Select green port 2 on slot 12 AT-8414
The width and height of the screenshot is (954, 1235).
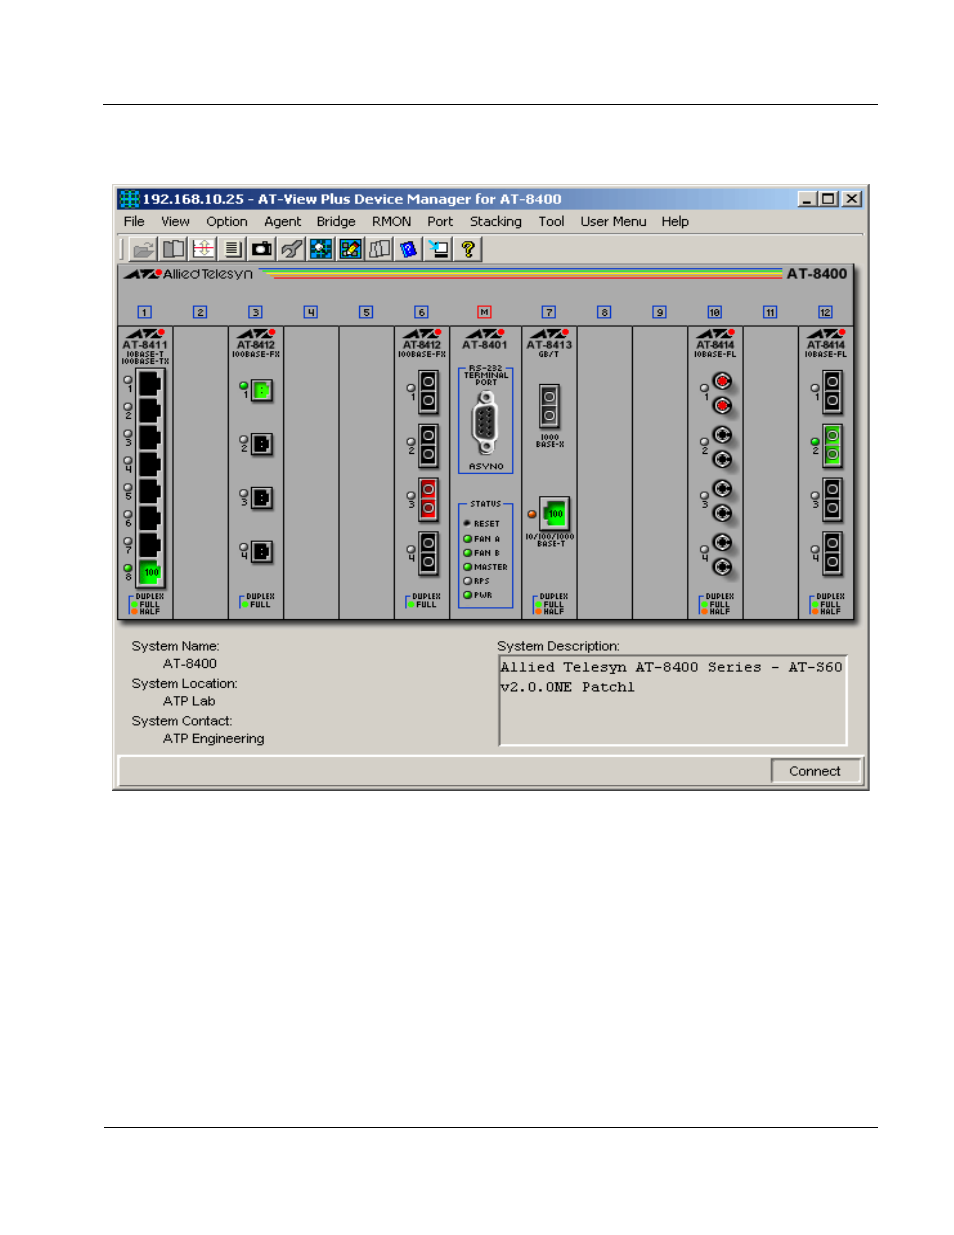(x=832, y=446)
